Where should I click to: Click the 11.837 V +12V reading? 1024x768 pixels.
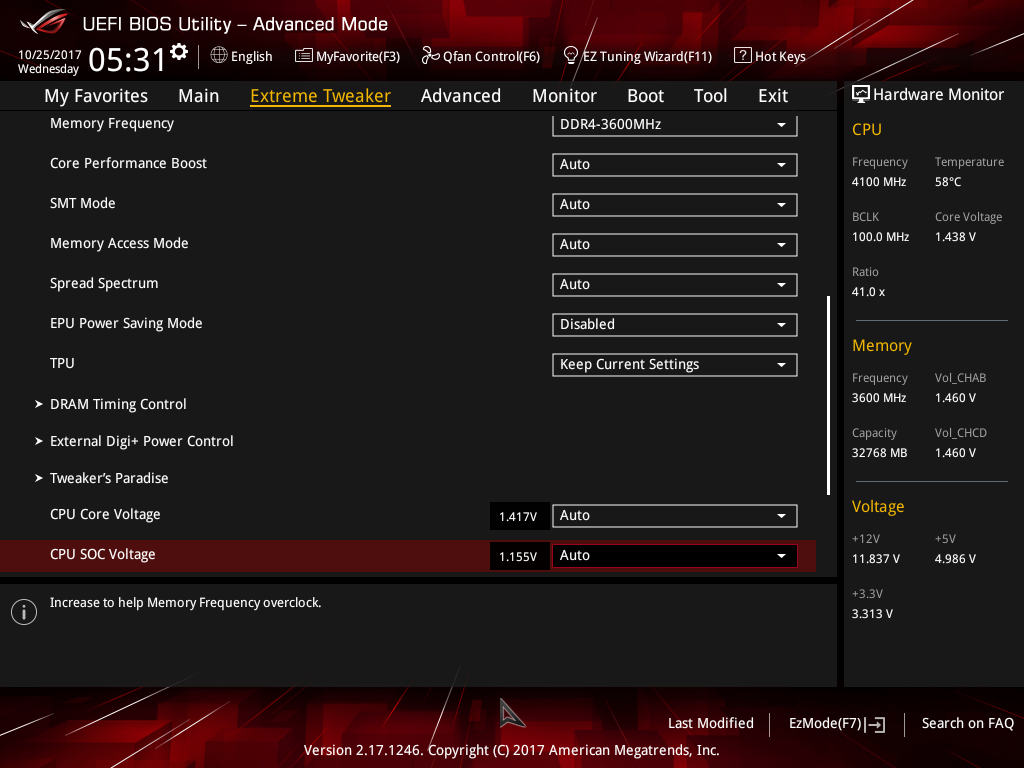pos(876,559)
